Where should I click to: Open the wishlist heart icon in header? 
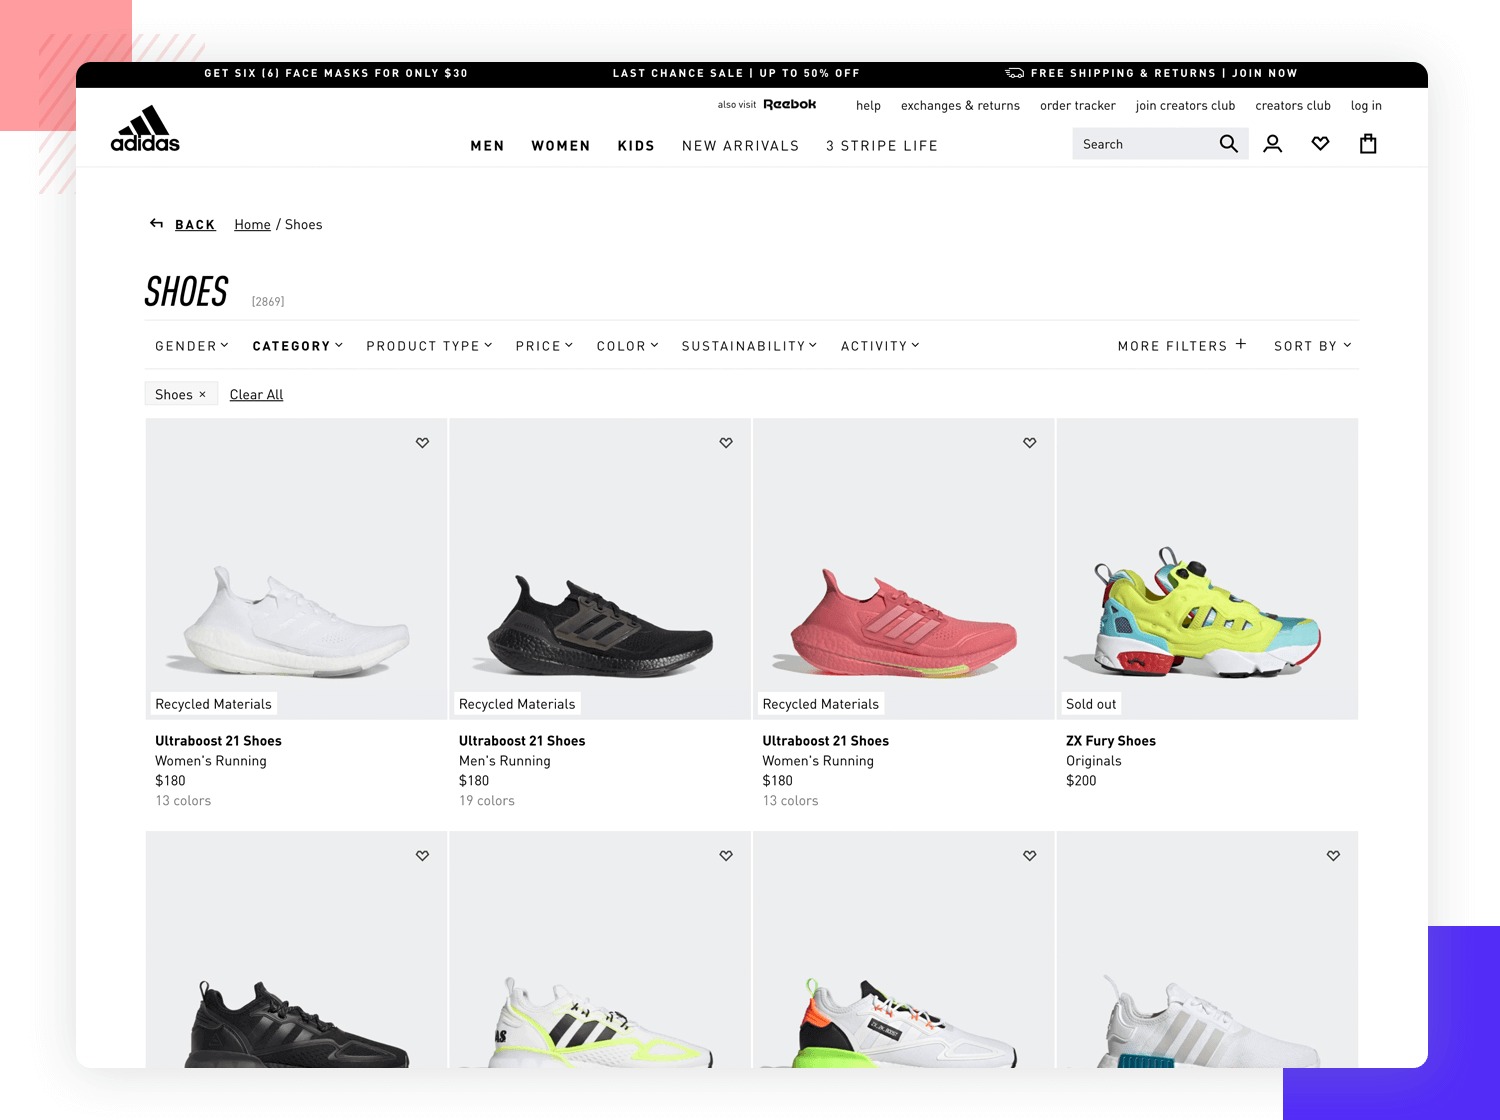(1320, 144)
